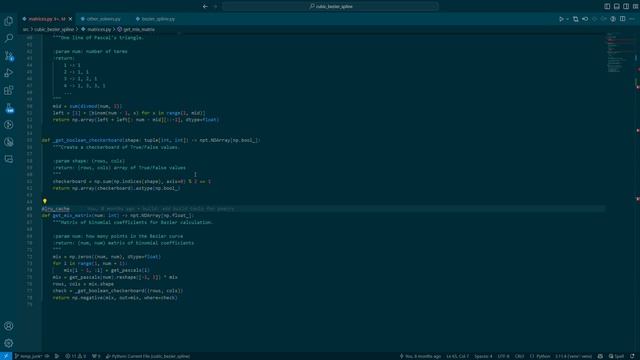The width and height of the screenshot is (640, 360).
Task: Click the open changes icon in editor toolbar
Action: point(576,19)
